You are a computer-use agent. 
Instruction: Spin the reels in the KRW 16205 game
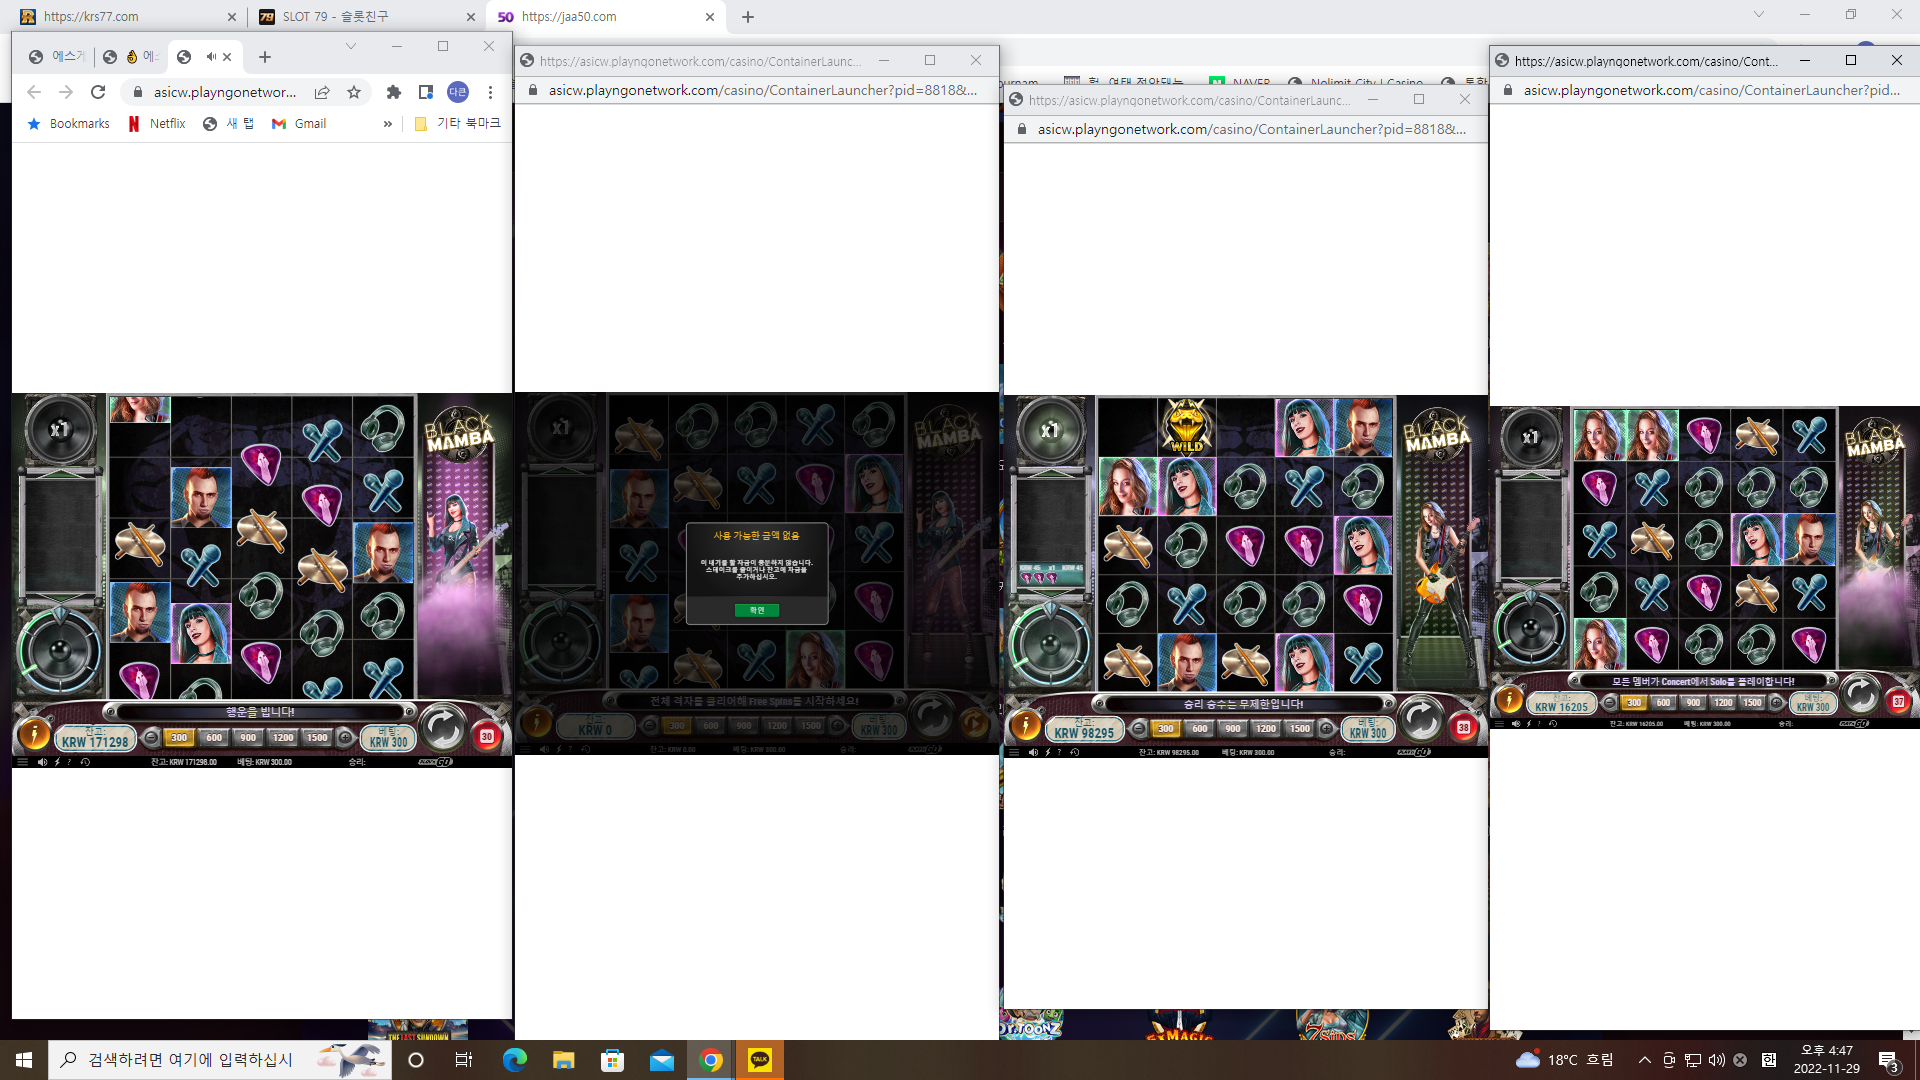[1860, 693]
